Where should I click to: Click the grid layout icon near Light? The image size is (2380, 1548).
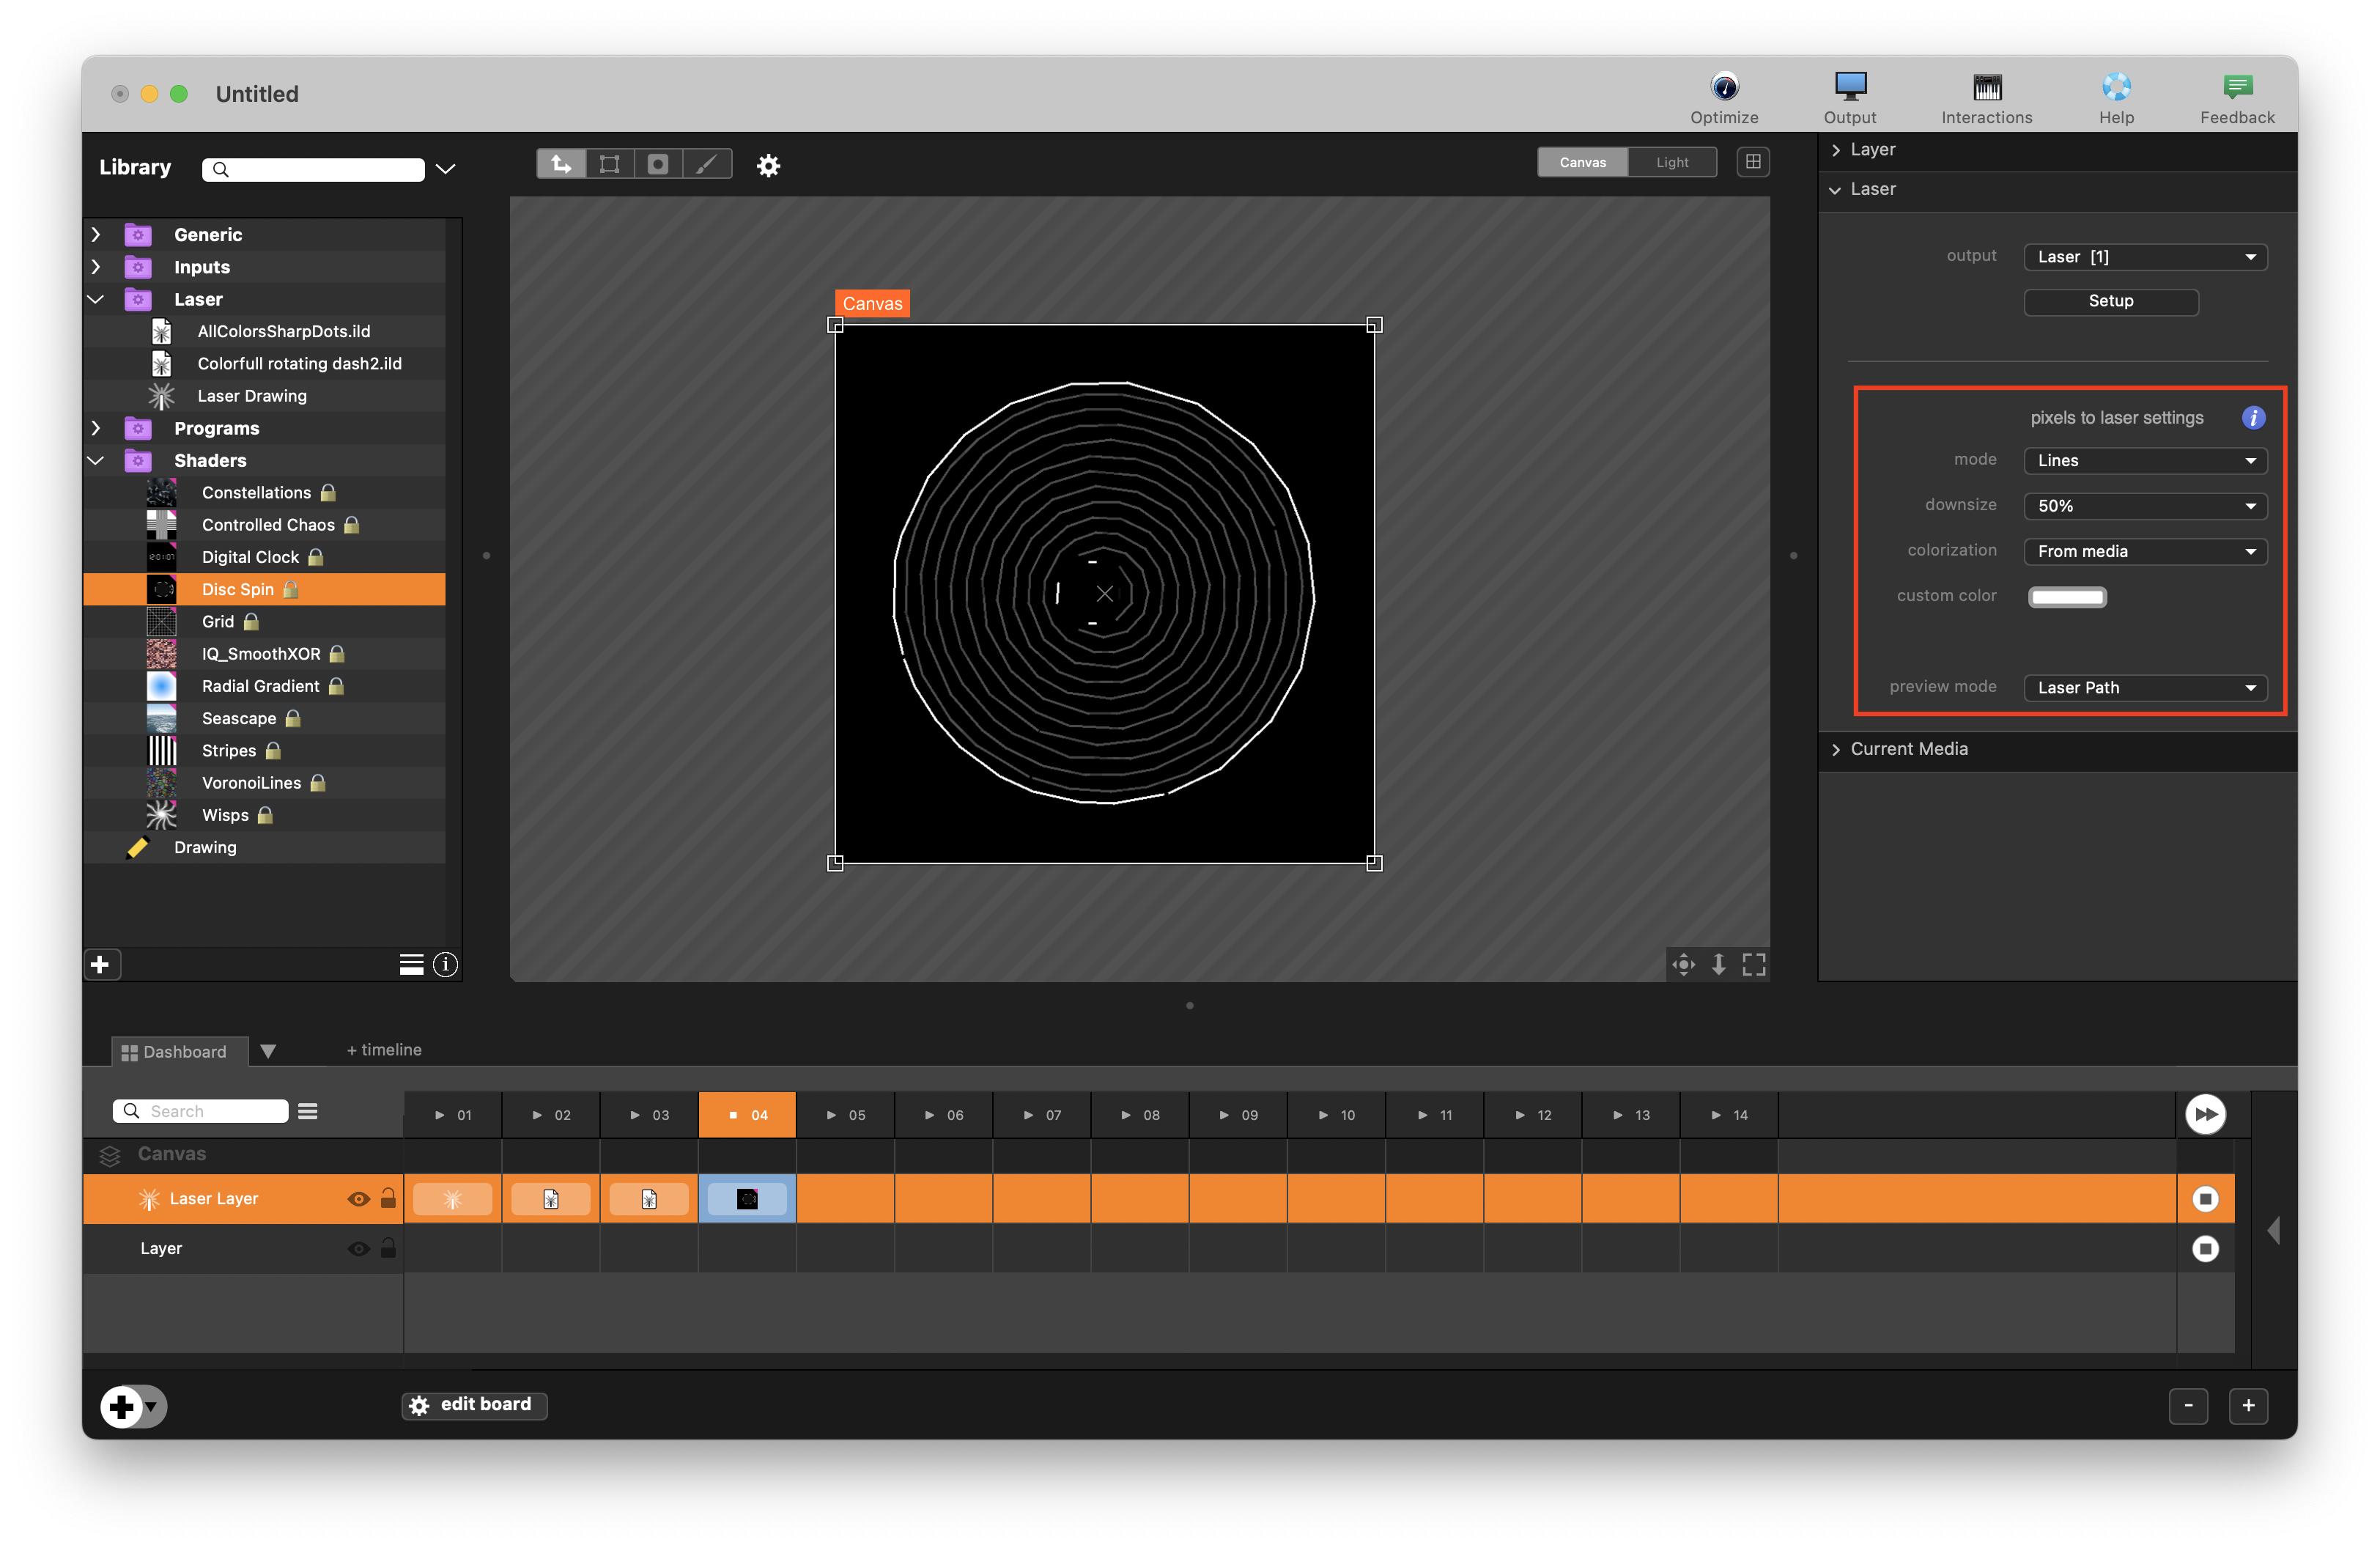pyautogui.click(x=1753, y=162)
